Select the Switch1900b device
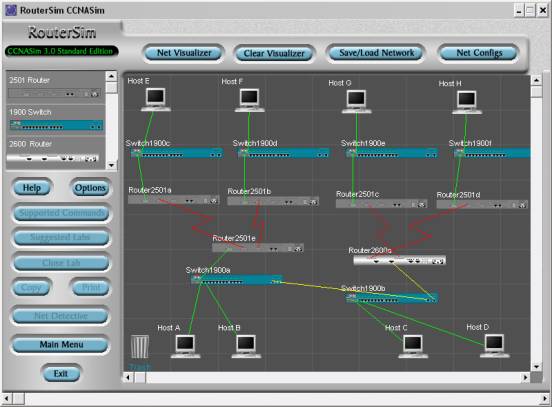 392,298
